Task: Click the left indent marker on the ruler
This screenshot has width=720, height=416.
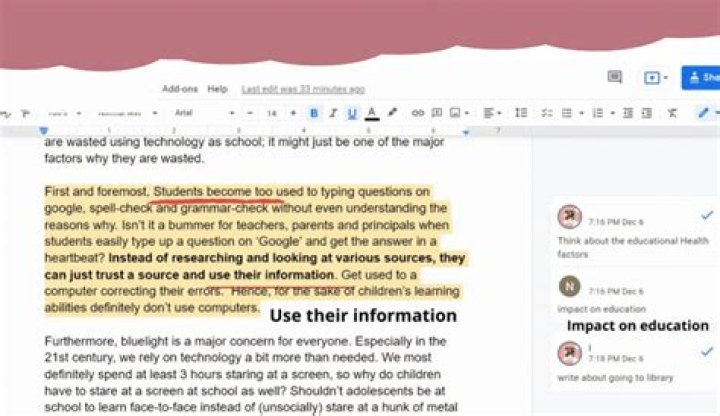Action: 44,131
